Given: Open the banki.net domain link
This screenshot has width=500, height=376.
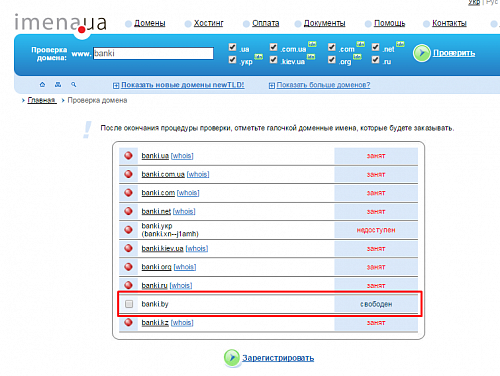Looking at the screenshot, I should 156,211.
